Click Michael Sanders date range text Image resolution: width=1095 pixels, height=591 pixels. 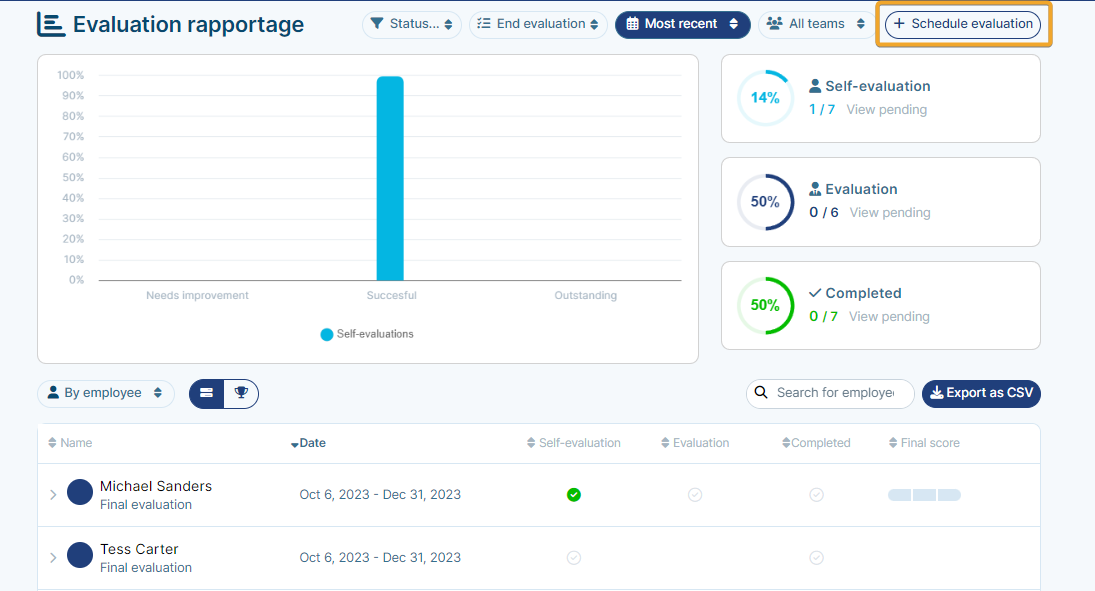[380, 495]
